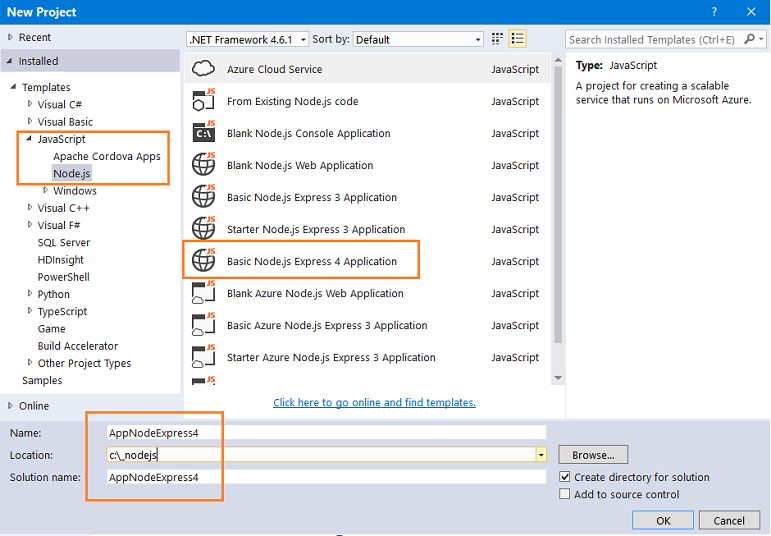
Task: Select Build Accelerator category
Action: coord(78,346)
